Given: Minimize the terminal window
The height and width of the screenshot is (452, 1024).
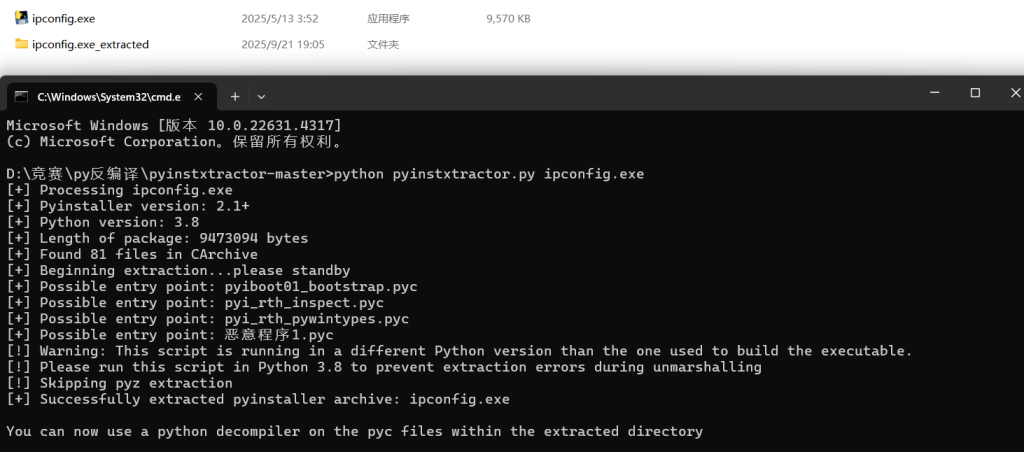Looking at the screenshot, I should (x=930, y=93).
